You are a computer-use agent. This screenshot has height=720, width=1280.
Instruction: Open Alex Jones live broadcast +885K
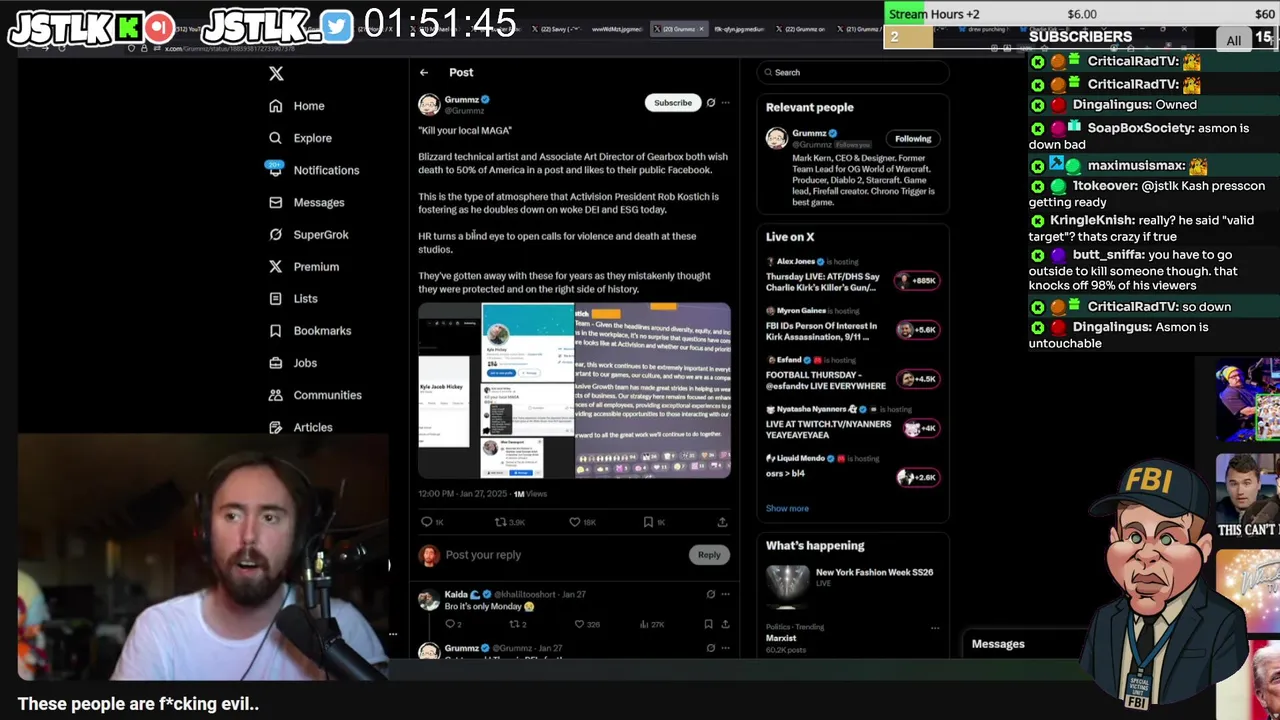coord(853,275)
